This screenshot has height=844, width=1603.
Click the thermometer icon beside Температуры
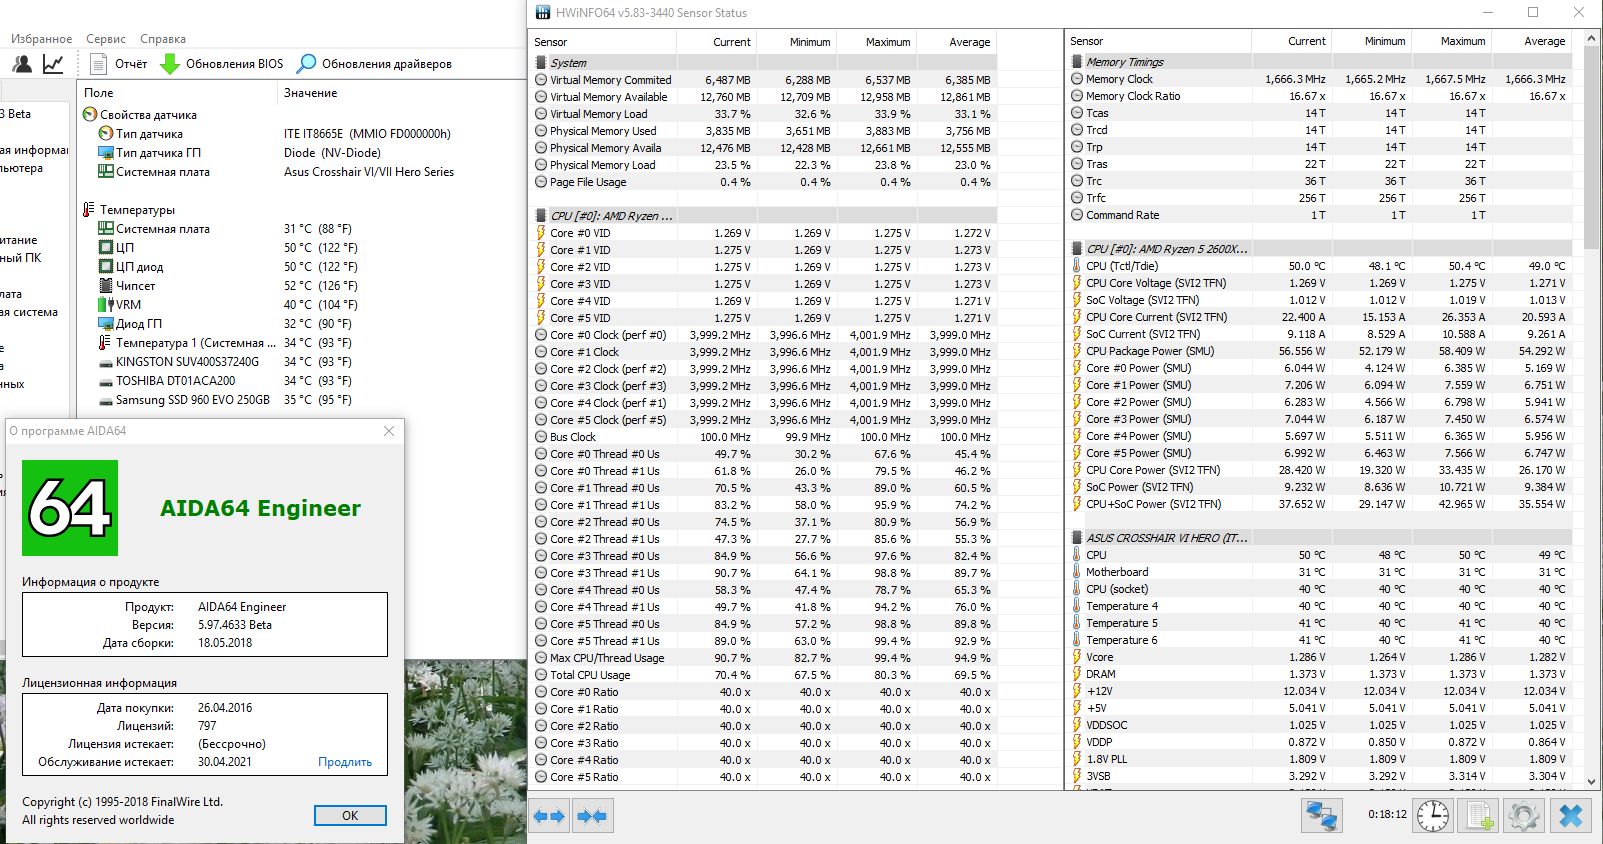[90, 210]
